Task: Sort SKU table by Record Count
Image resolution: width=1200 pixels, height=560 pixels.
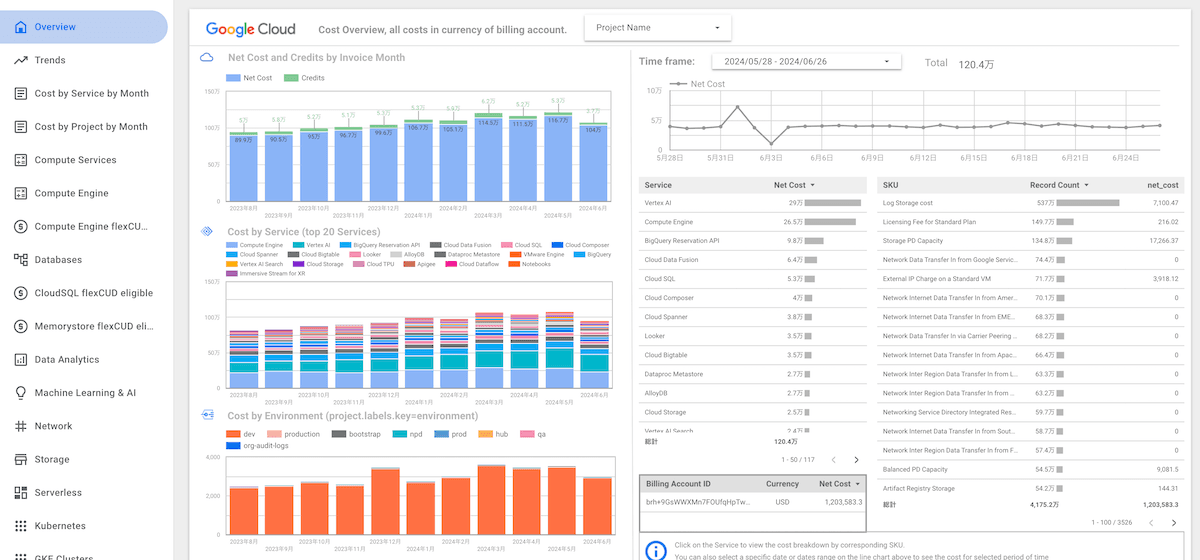Action: pyautogui.click(x=1059, y=185)
